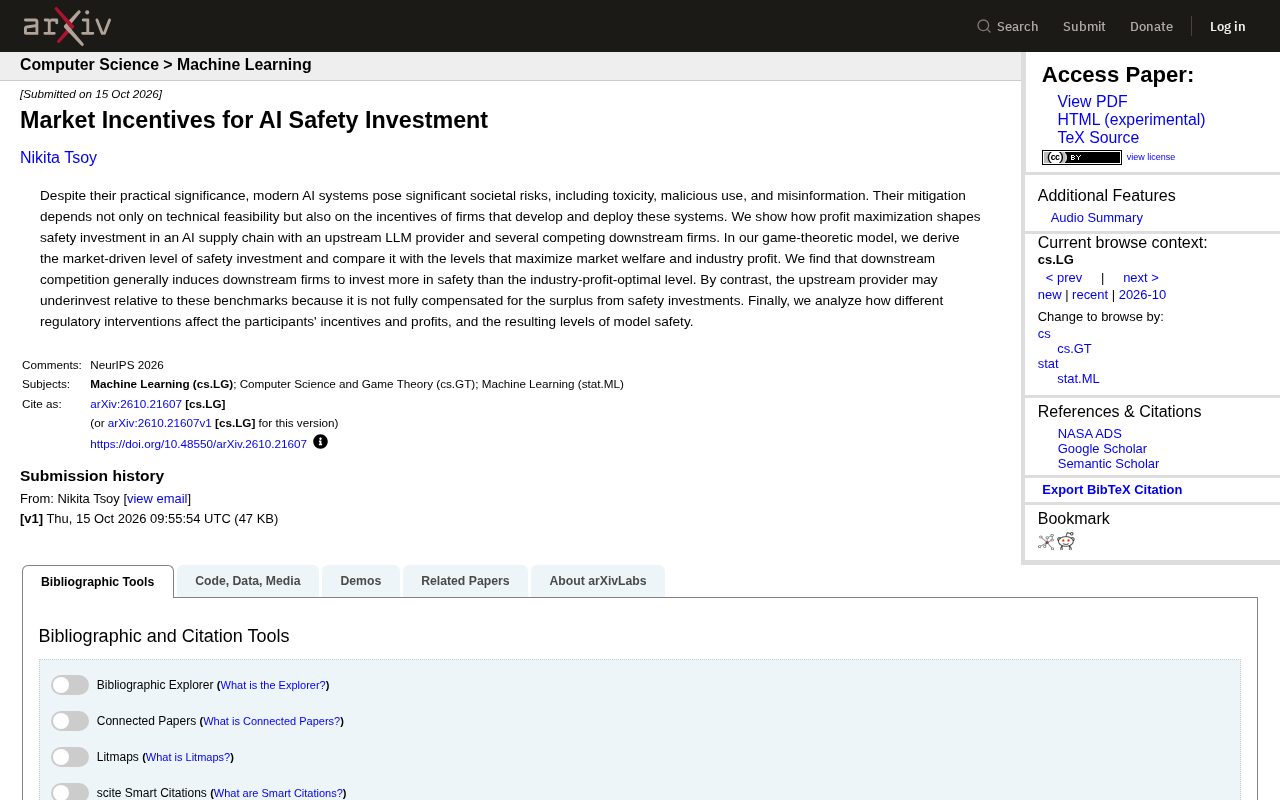
Task: Open the Search magnifier icon
Action: (x=984, y=27)
